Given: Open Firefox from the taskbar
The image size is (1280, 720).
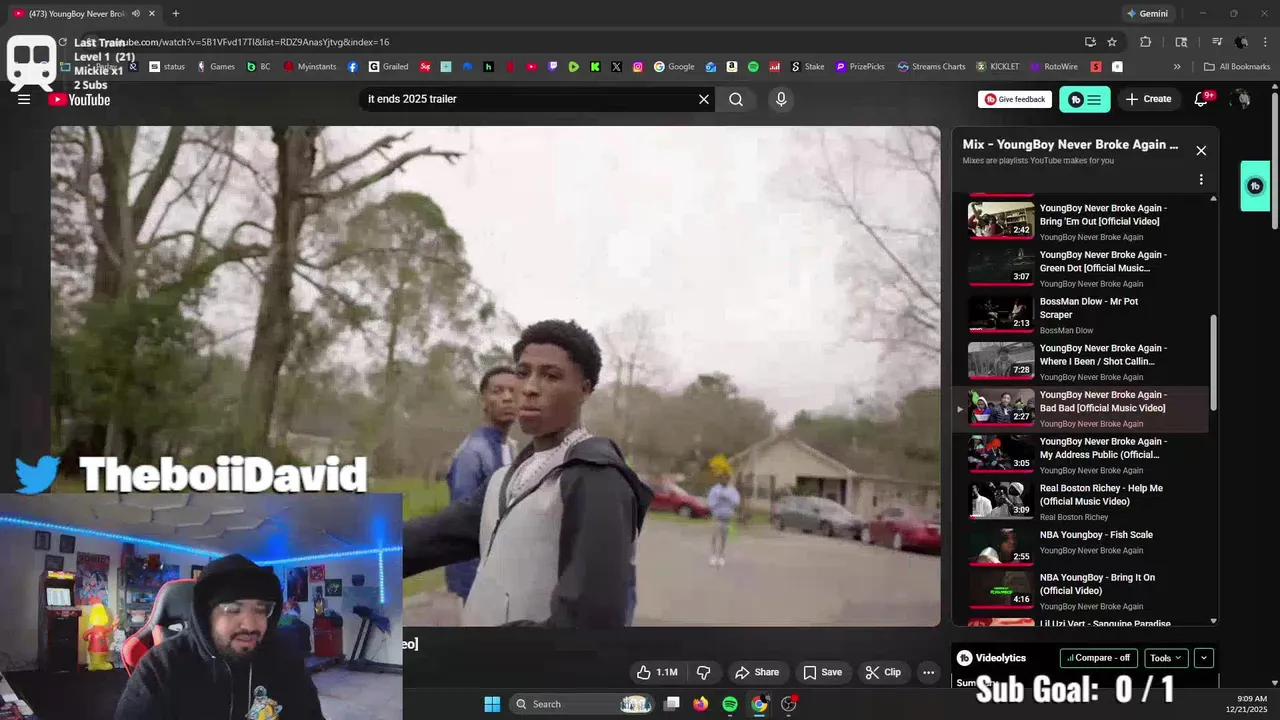Looking at the screenshot, I should click(701, 704).
